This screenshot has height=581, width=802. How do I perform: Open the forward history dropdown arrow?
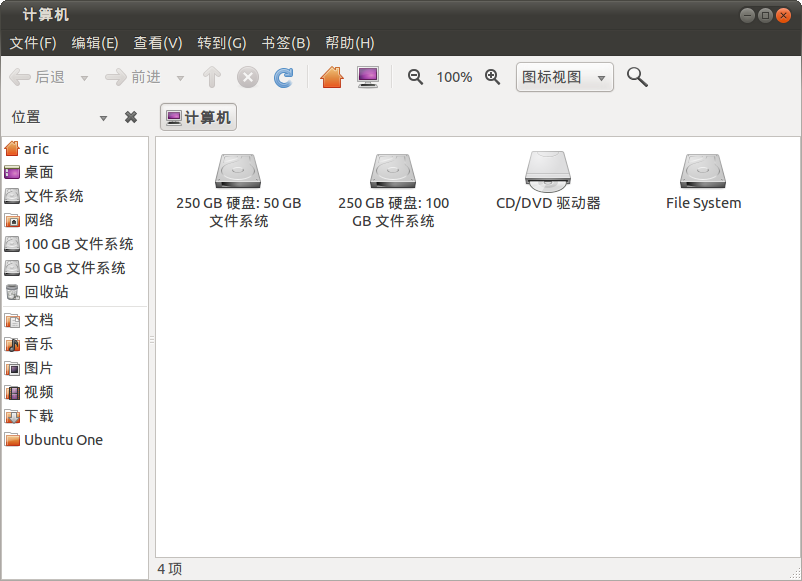pyautogui.click(x=180, y=78)
